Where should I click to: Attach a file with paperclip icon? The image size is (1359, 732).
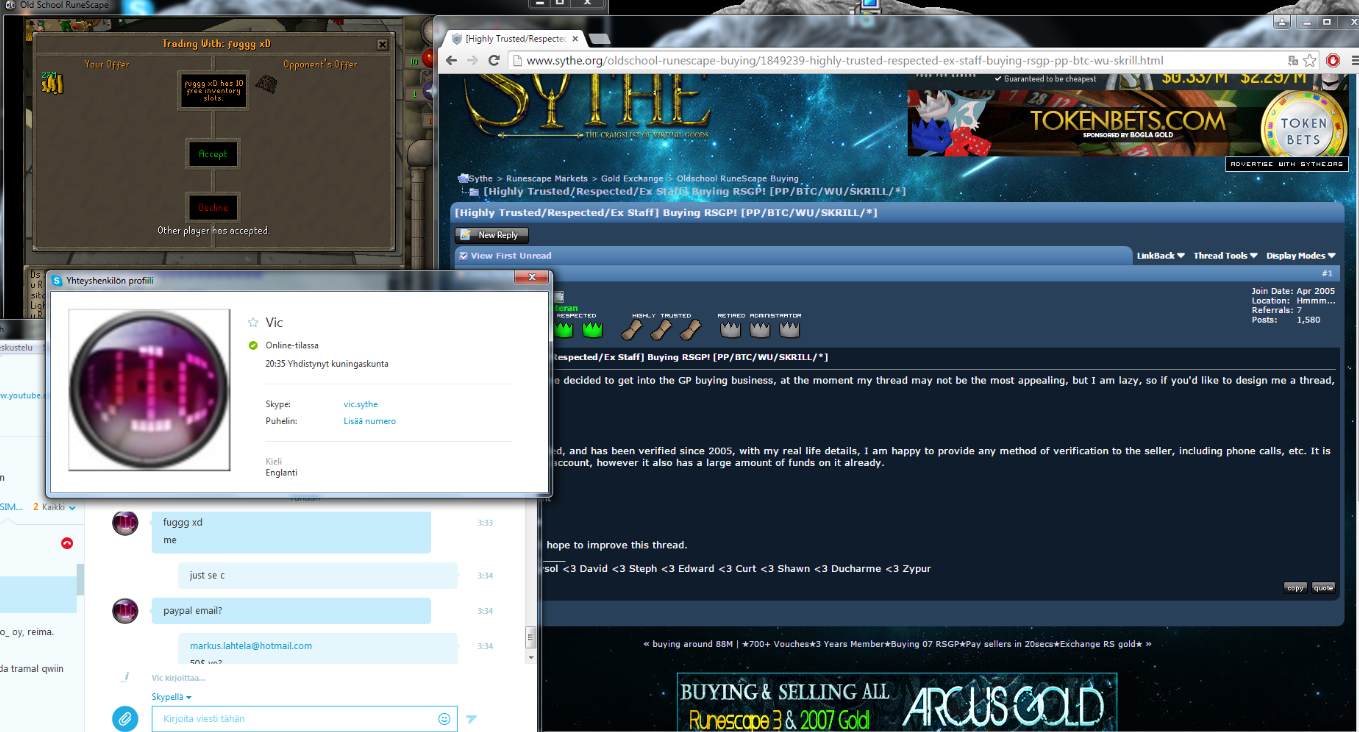(125, 718)
